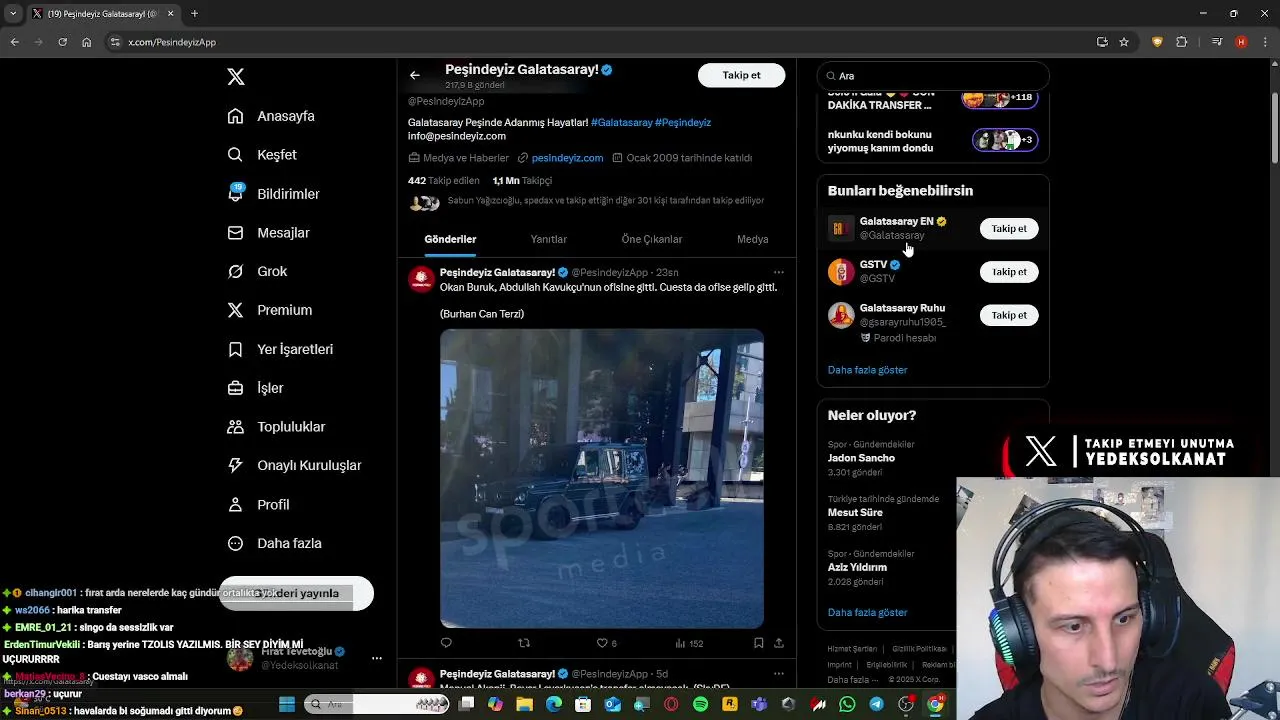Image resolution: width=1280 pixels, height=720 pixels.
Task: Go to Chrome home page icon
Action: click(x=87, y=42)
